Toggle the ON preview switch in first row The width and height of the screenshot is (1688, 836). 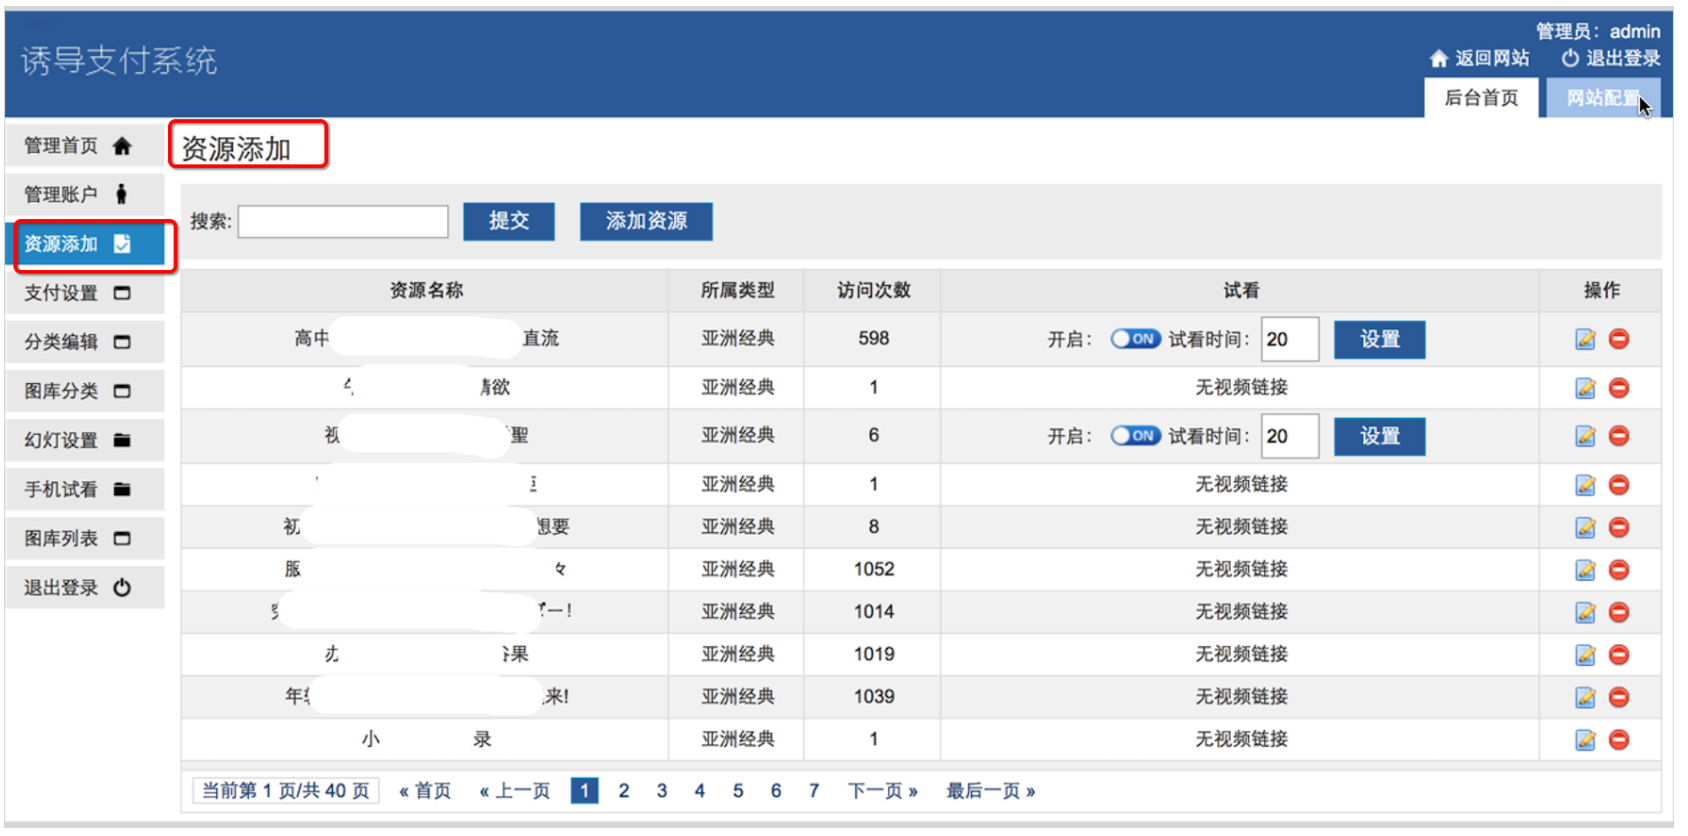[x=1135, y=339]
